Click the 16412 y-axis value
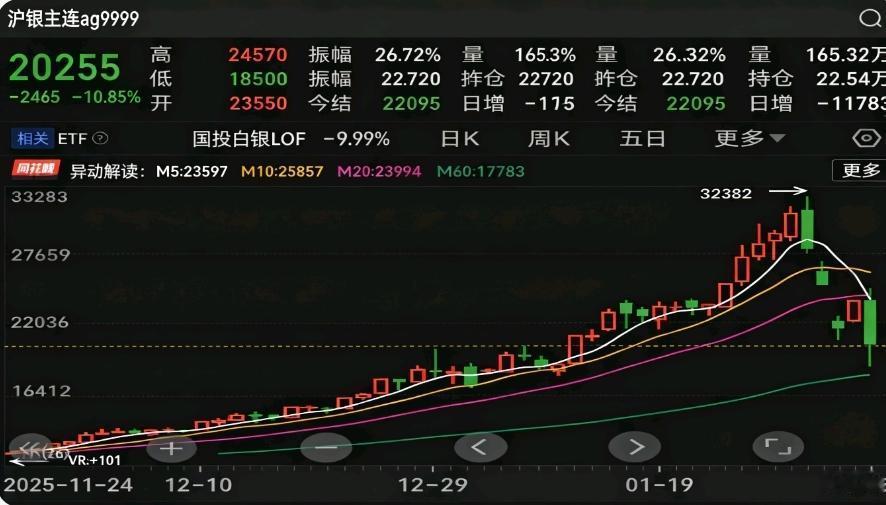 coord(41,390)
